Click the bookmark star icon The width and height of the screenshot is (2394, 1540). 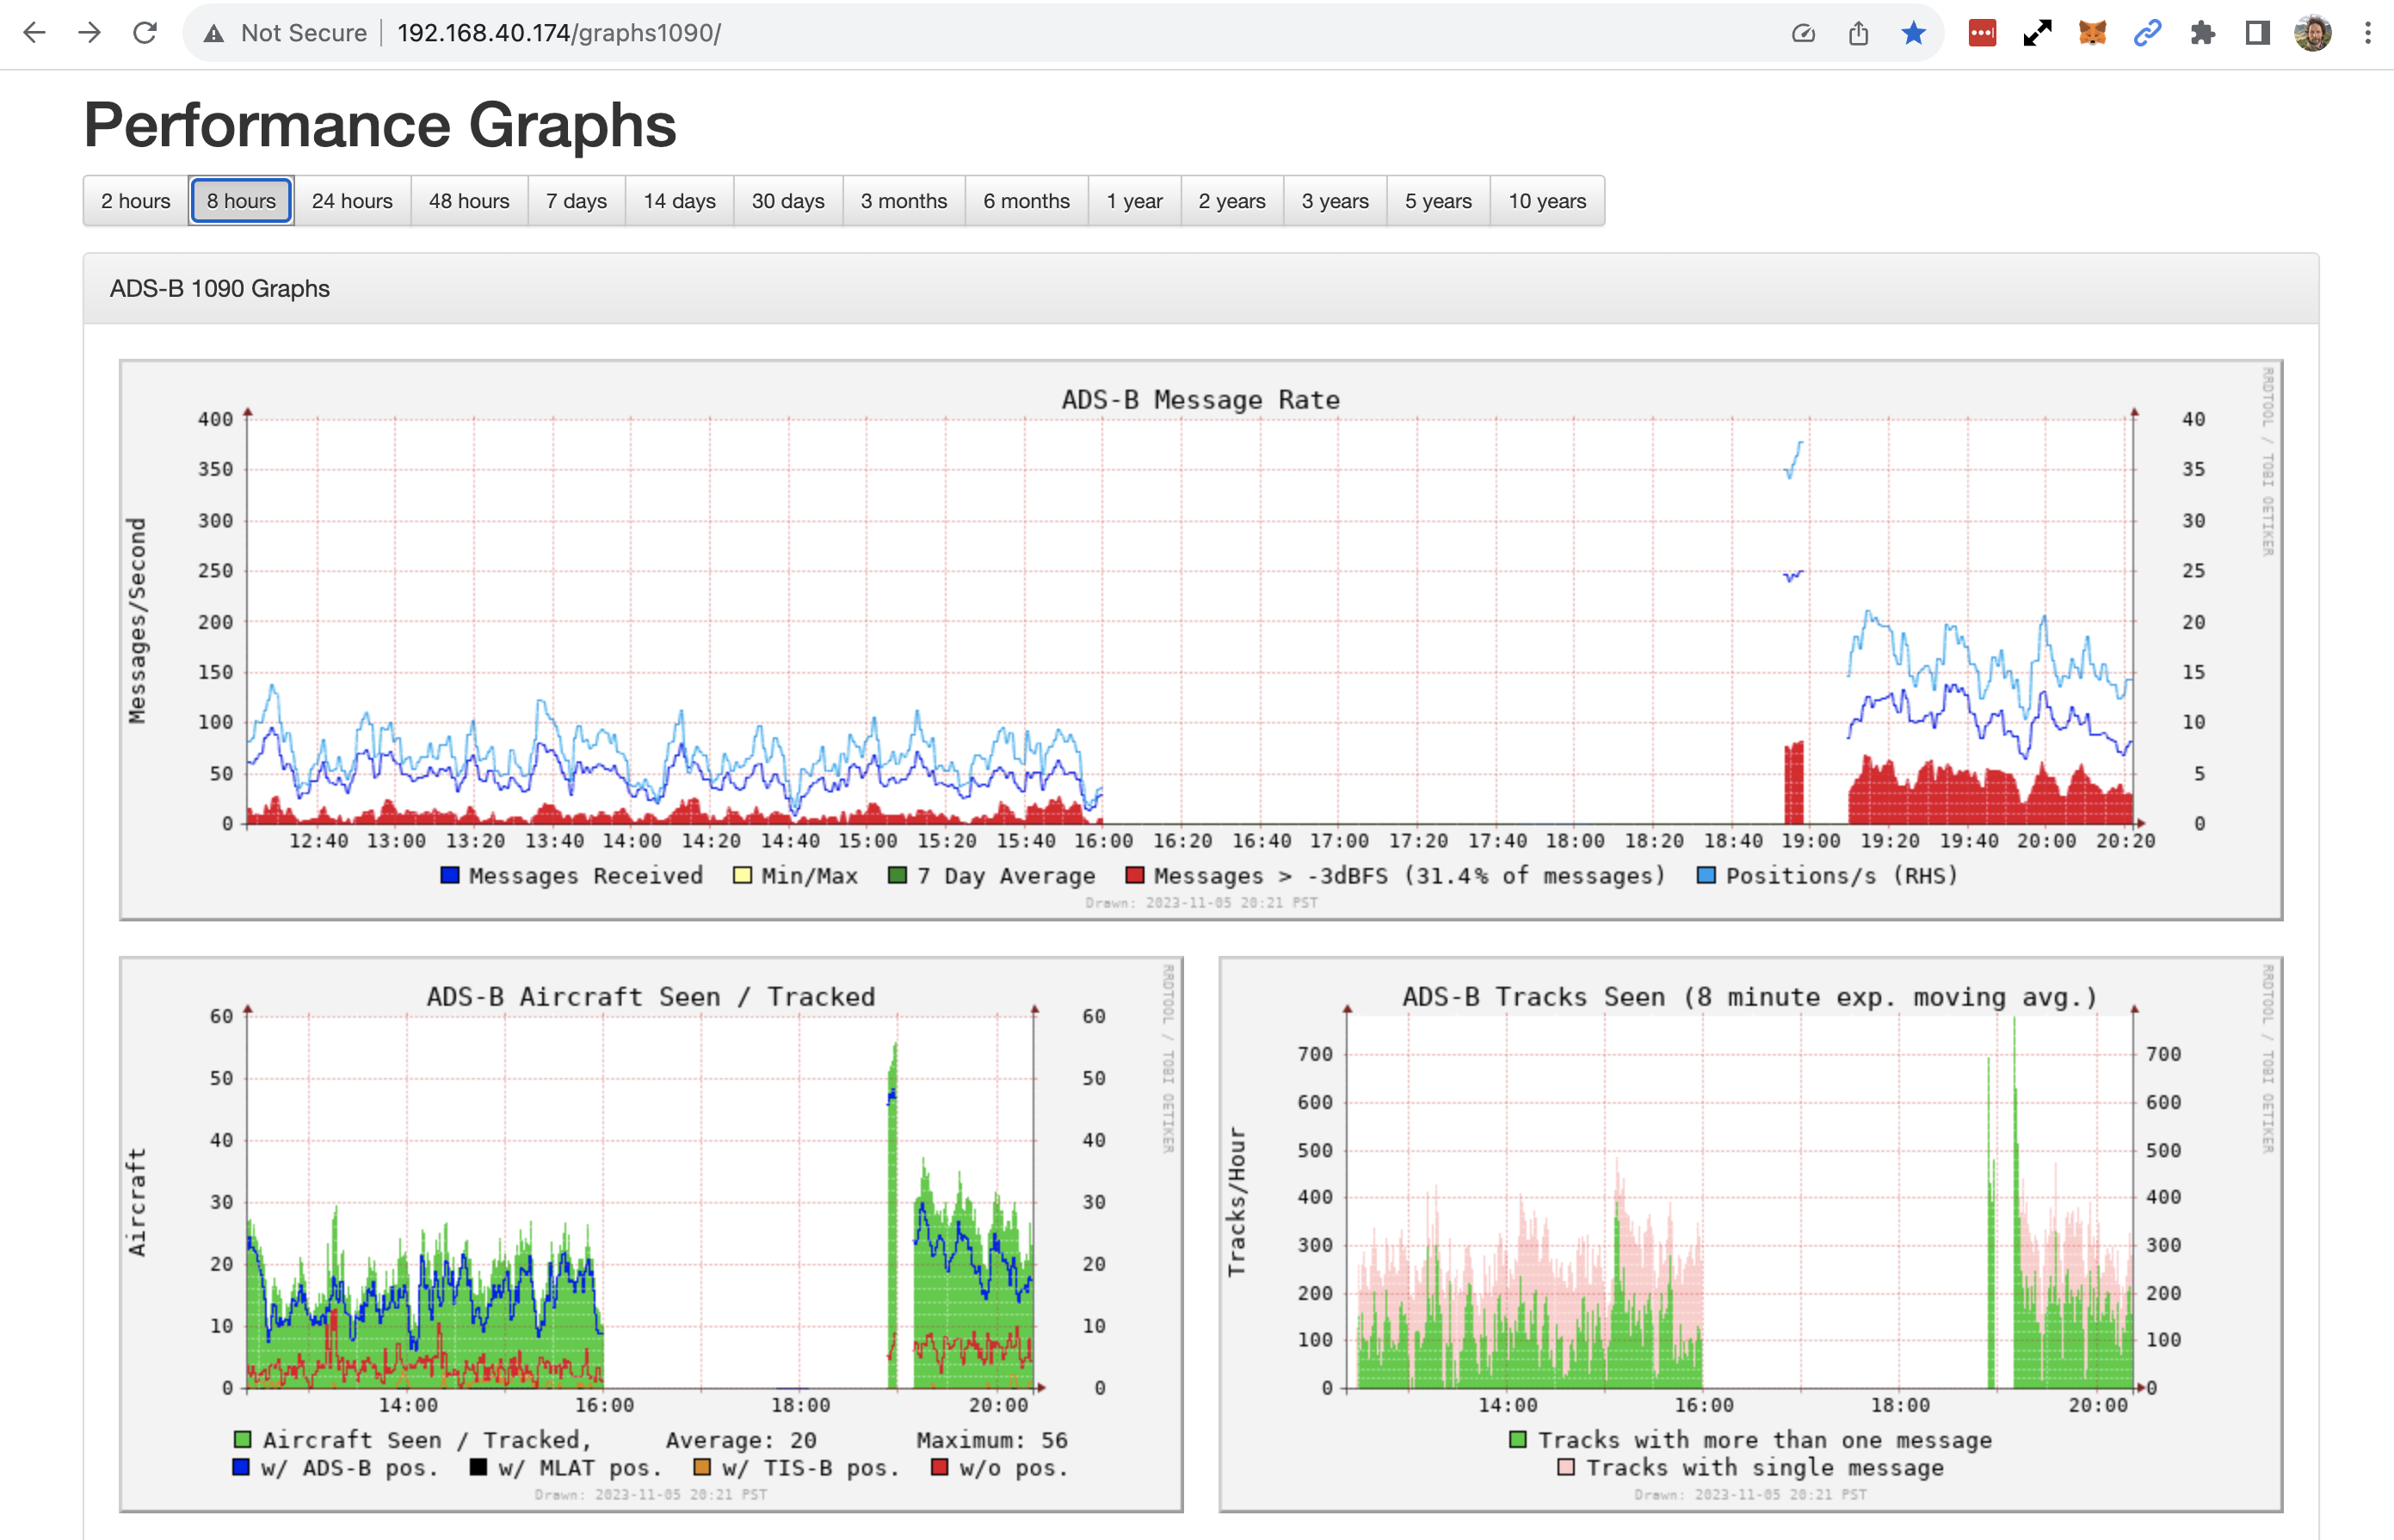tap(1913, 33)
